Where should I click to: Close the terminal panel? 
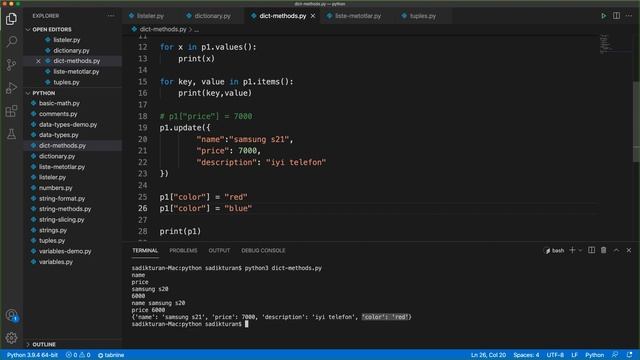tap(629, 250)
